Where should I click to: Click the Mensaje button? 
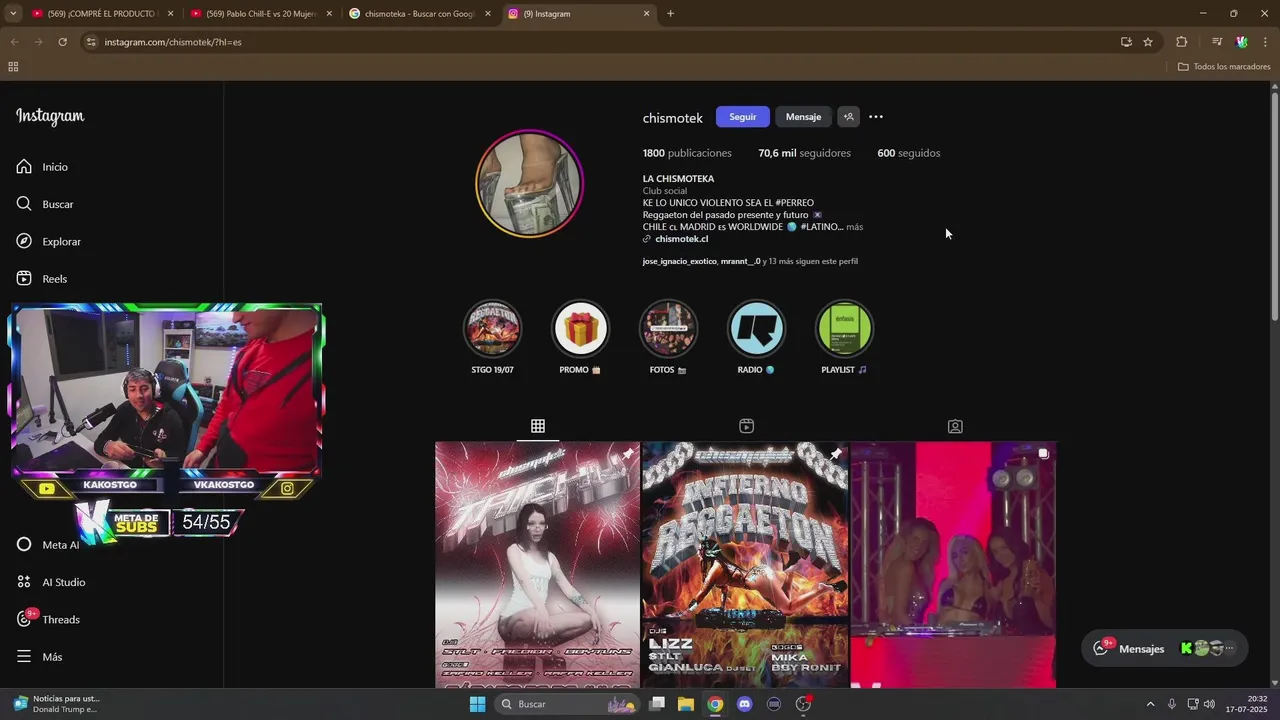(x=803, y=117)
